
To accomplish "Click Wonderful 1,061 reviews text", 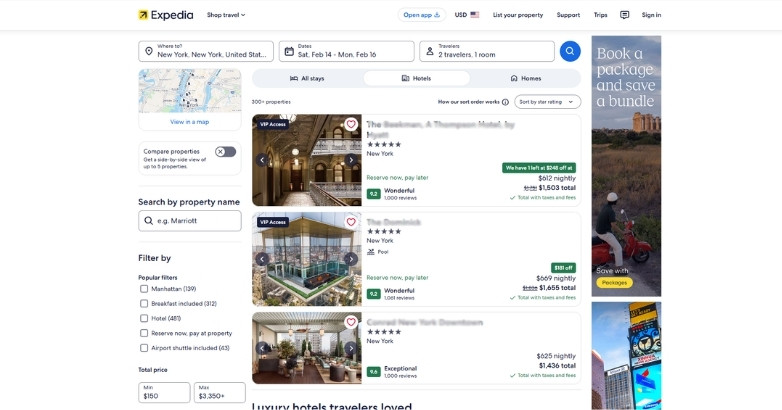I will pyautogui.click(x=399, y=294).
